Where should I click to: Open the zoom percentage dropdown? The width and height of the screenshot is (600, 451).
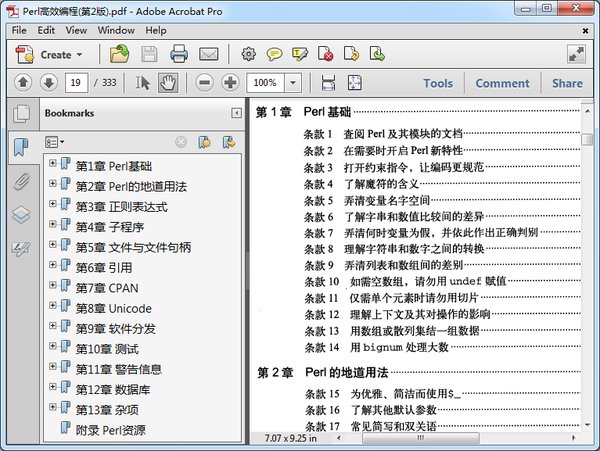coord(293,83)
